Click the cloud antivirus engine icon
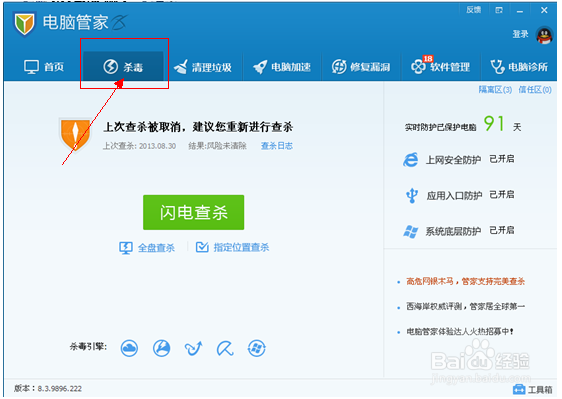562x399 pixels. (129, 348)
